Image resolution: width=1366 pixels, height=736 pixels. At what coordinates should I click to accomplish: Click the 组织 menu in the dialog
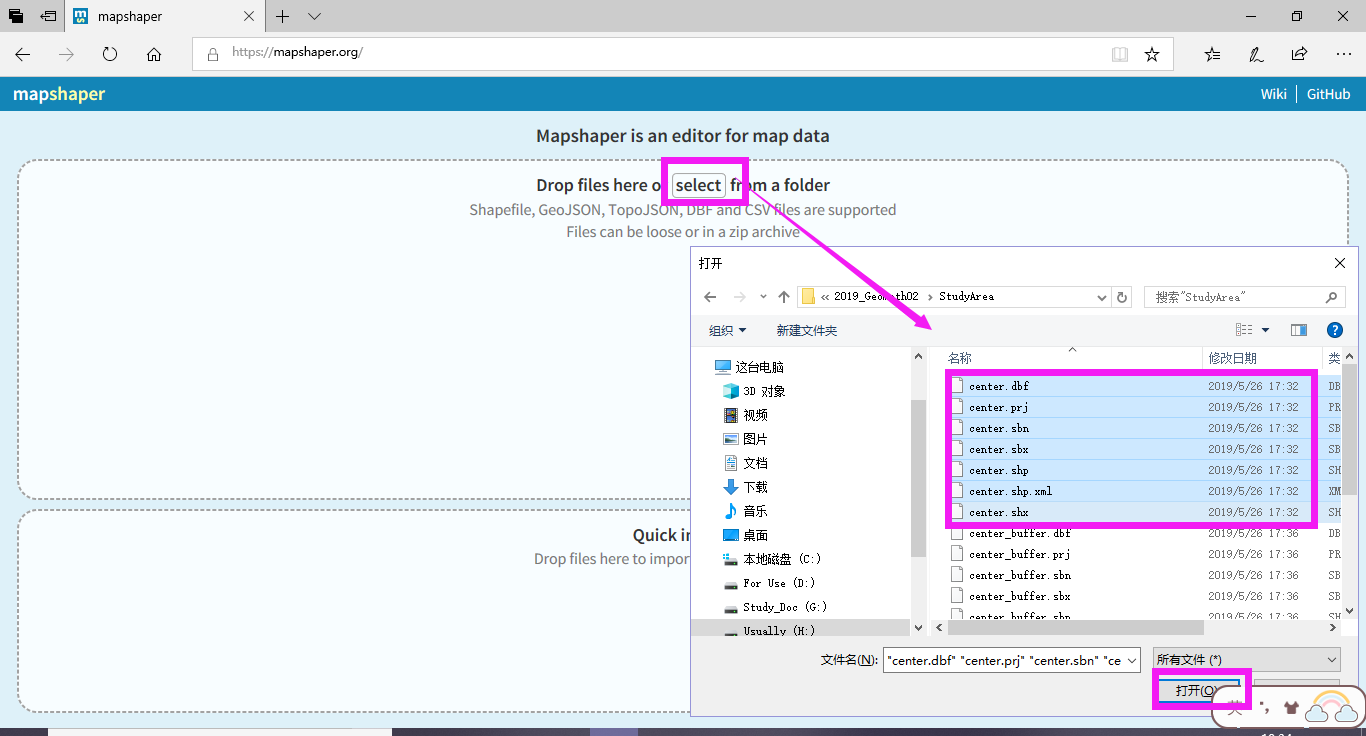[x=728, y=329]
